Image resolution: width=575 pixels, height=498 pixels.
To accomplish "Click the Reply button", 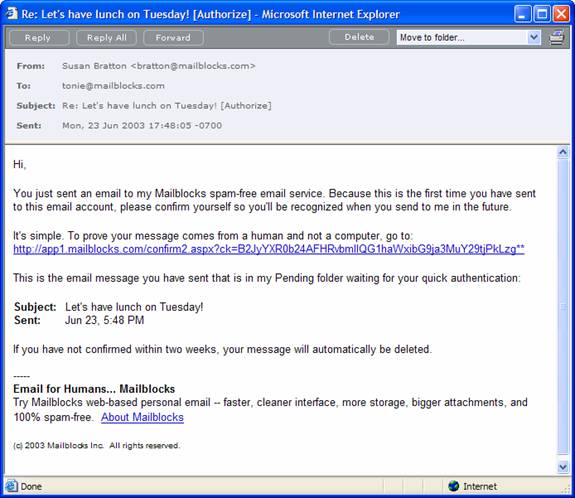I will (x=39, y=37).
